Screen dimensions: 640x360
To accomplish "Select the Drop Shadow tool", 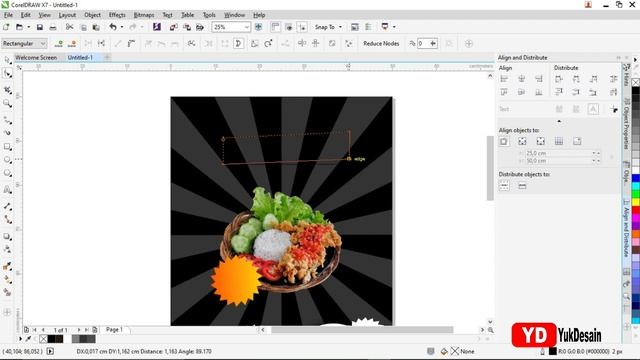I will coord(7,236).
